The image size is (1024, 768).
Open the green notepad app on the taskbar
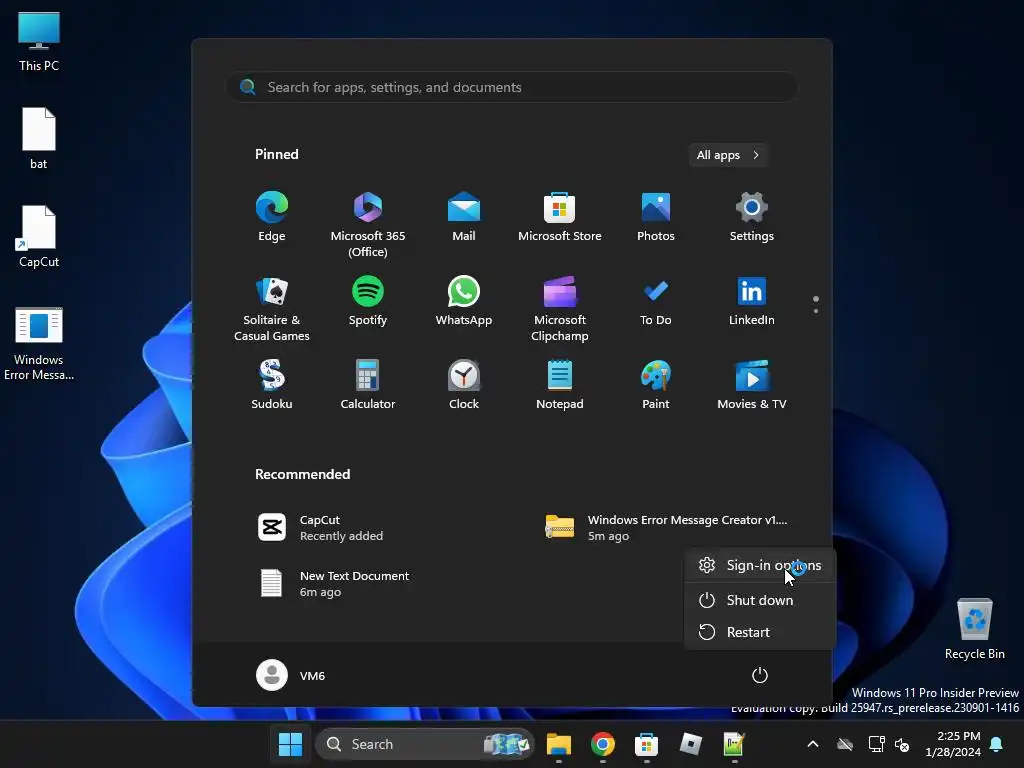[x=734, y=744]
